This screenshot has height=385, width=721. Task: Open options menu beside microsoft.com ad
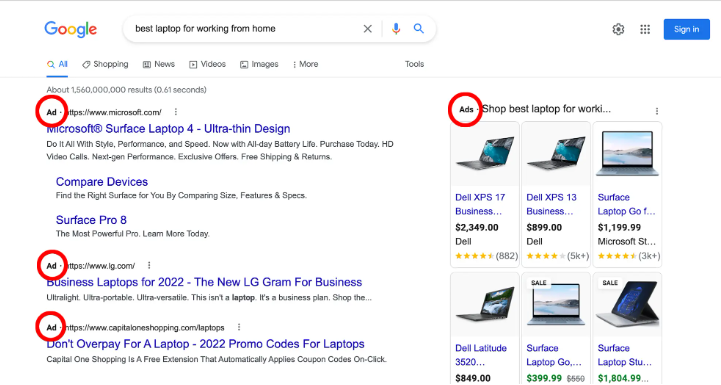pyautogui.click(x=176, y=112)
